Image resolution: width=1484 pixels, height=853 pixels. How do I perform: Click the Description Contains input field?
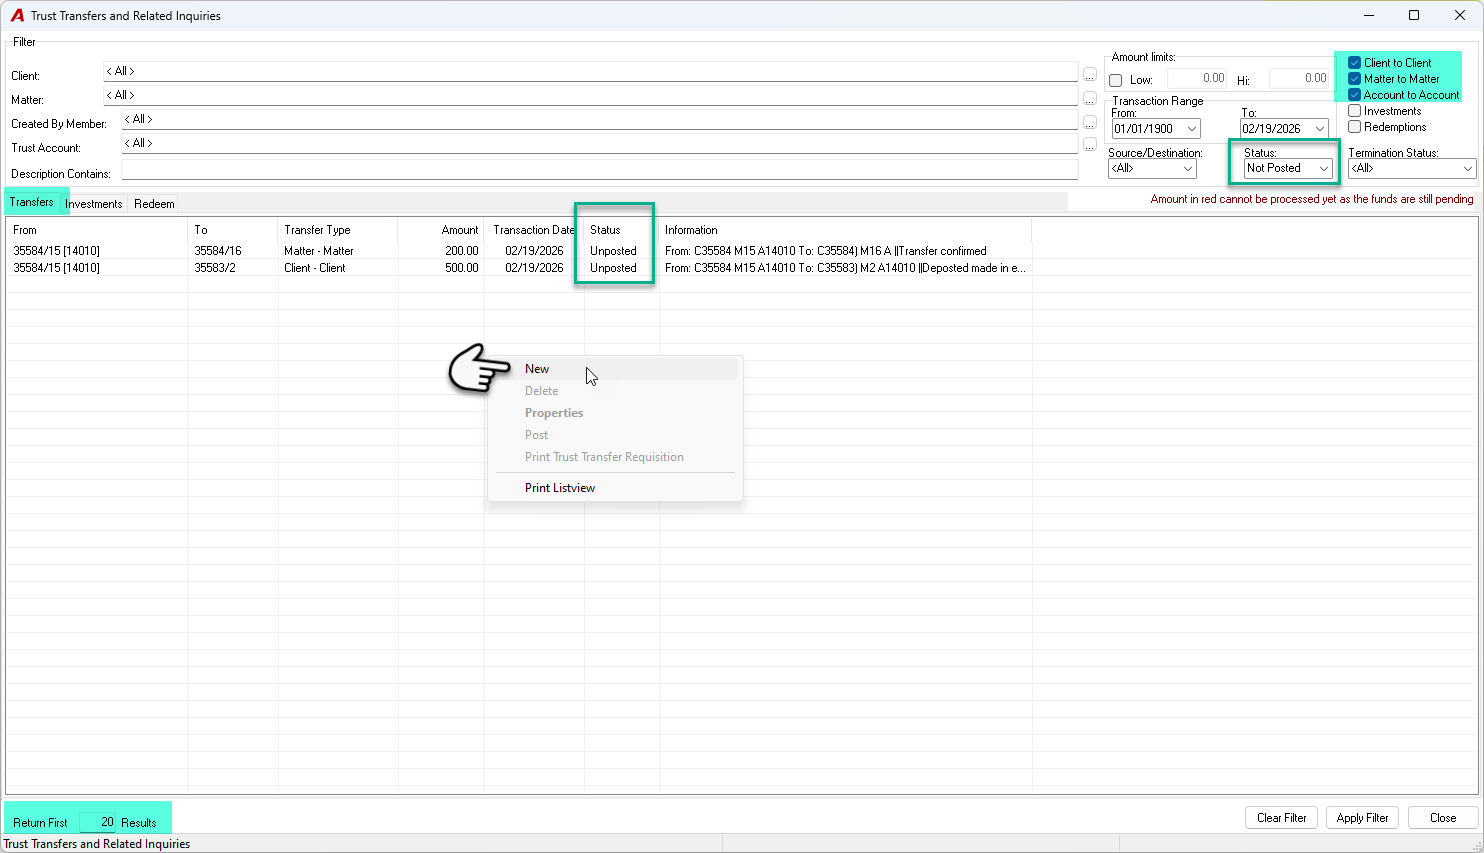tap(599, 170)
